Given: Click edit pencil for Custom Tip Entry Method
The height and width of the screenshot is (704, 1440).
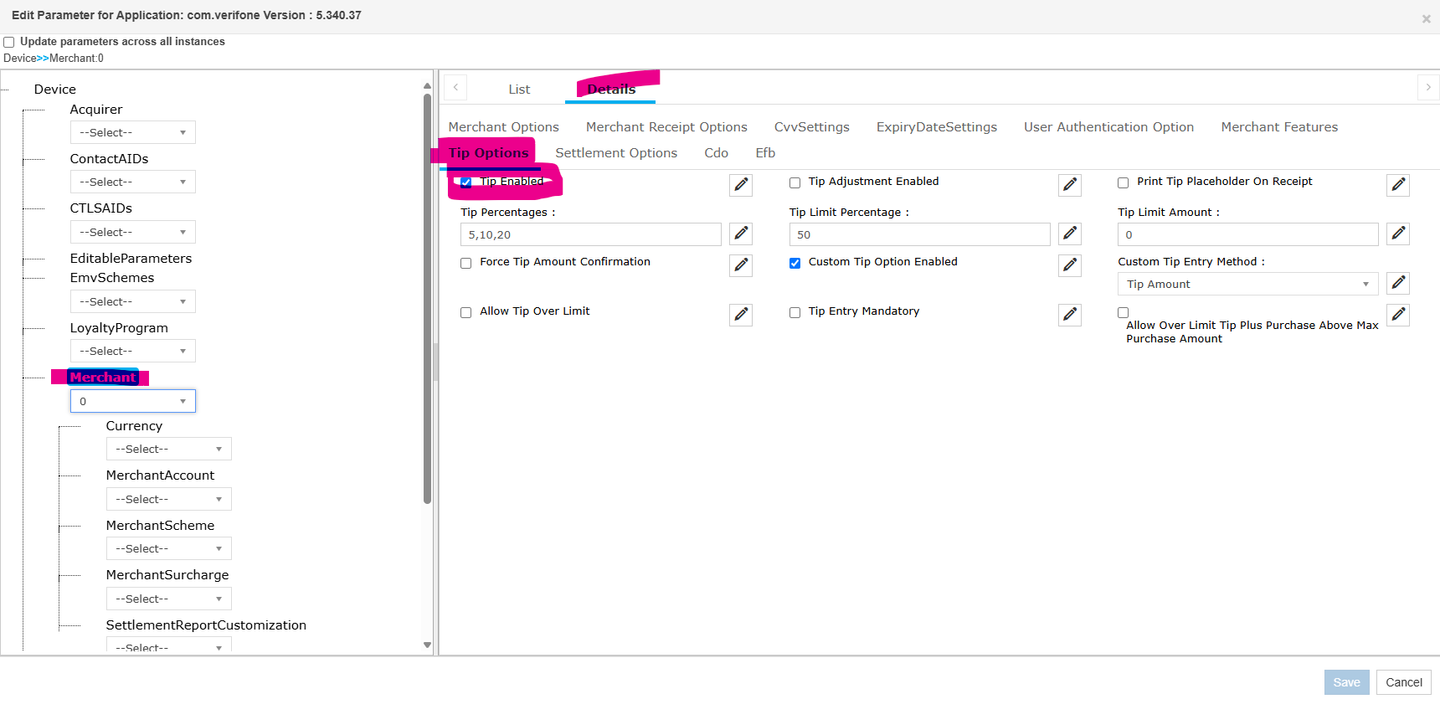Looking at the screenshot, I should 1398,283.
